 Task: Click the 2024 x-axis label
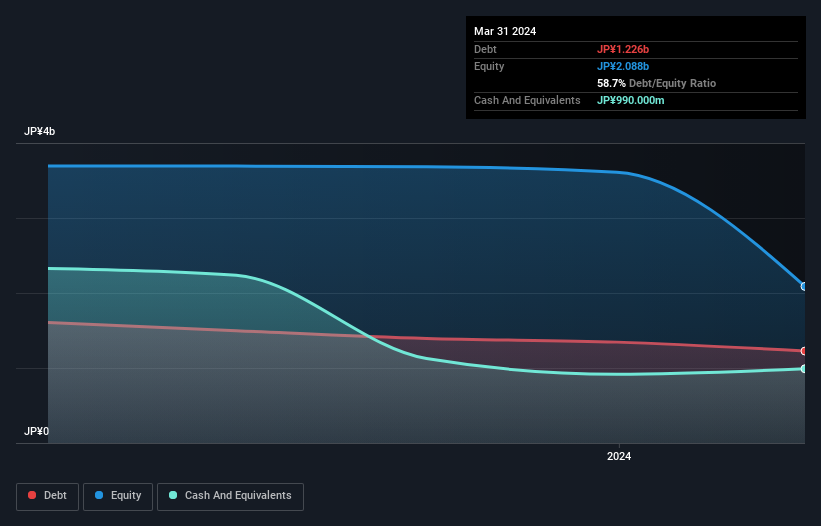click(619, 456)
